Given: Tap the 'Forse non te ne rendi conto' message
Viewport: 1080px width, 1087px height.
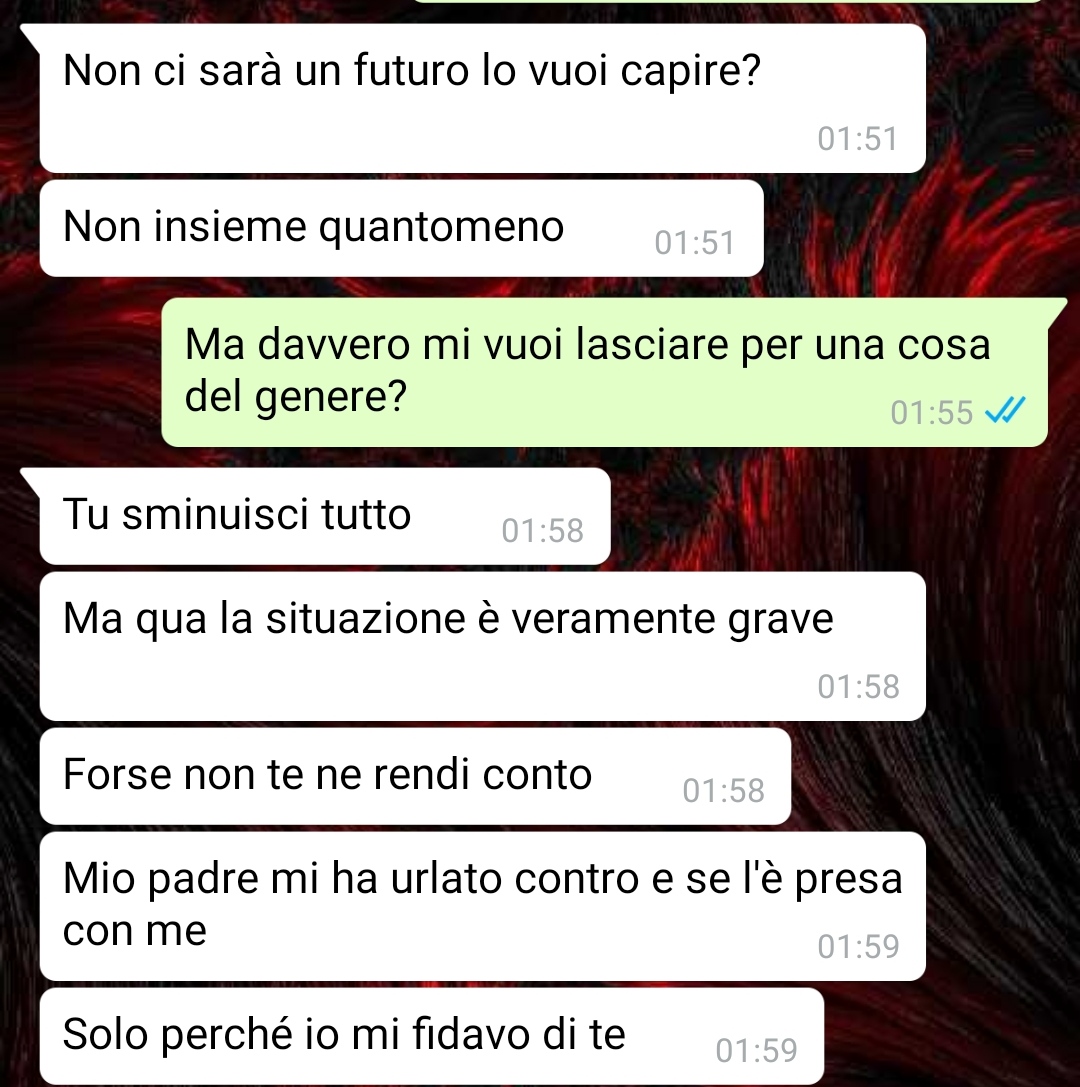Looking at the screenshot, I should click(x=415, y=776).
